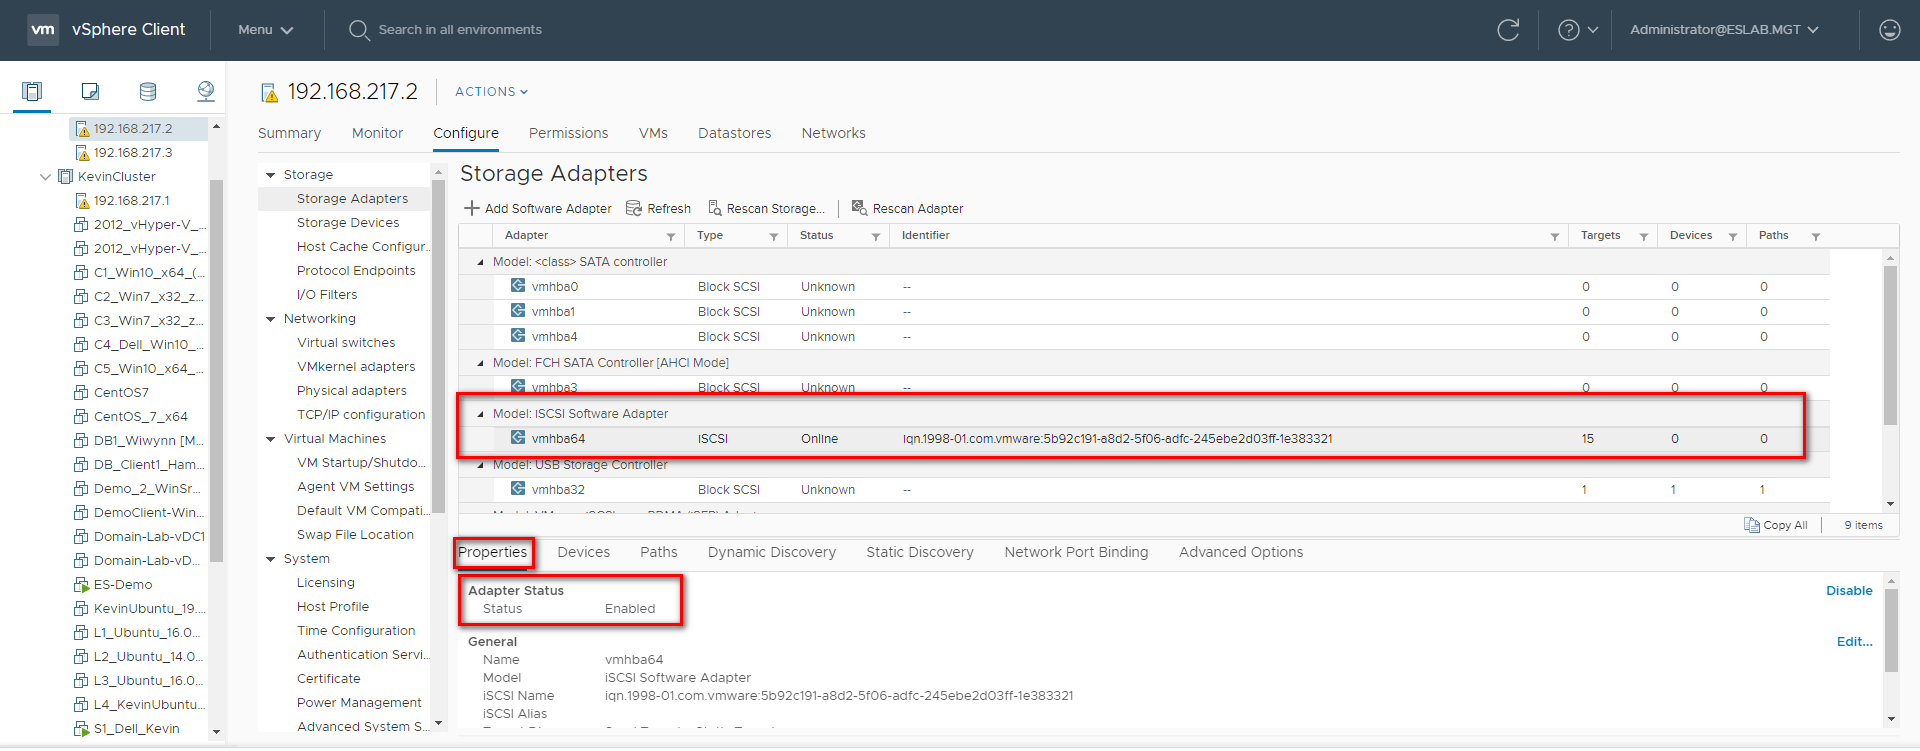Open the Adapter column filter icon
This screenshot has width=1920, height=751.
(671, 237)
